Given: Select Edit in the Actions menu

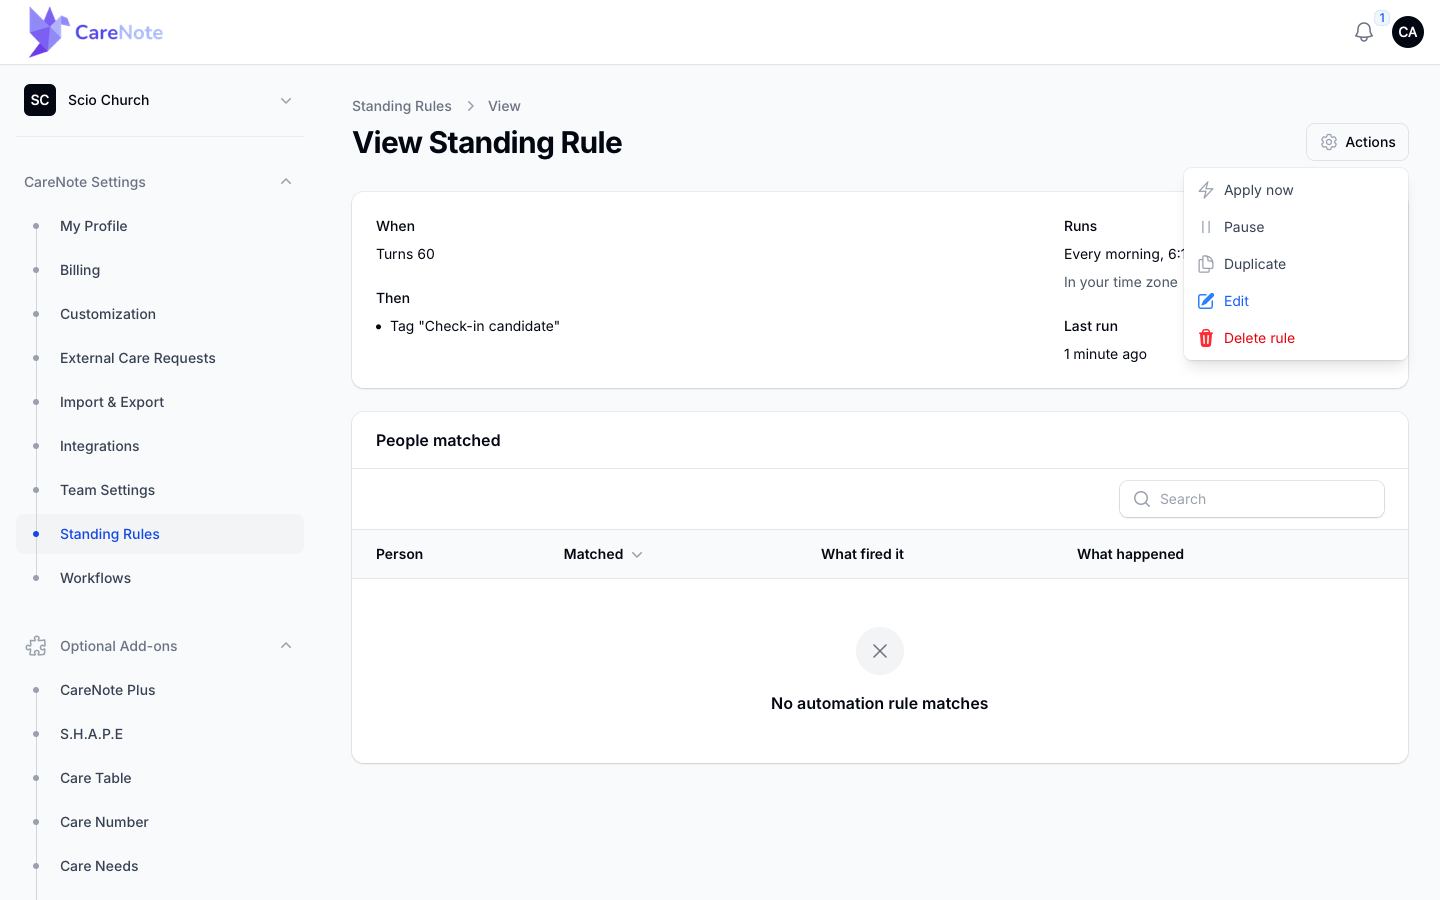Looking at the screenshot, I should (1296, 301).
